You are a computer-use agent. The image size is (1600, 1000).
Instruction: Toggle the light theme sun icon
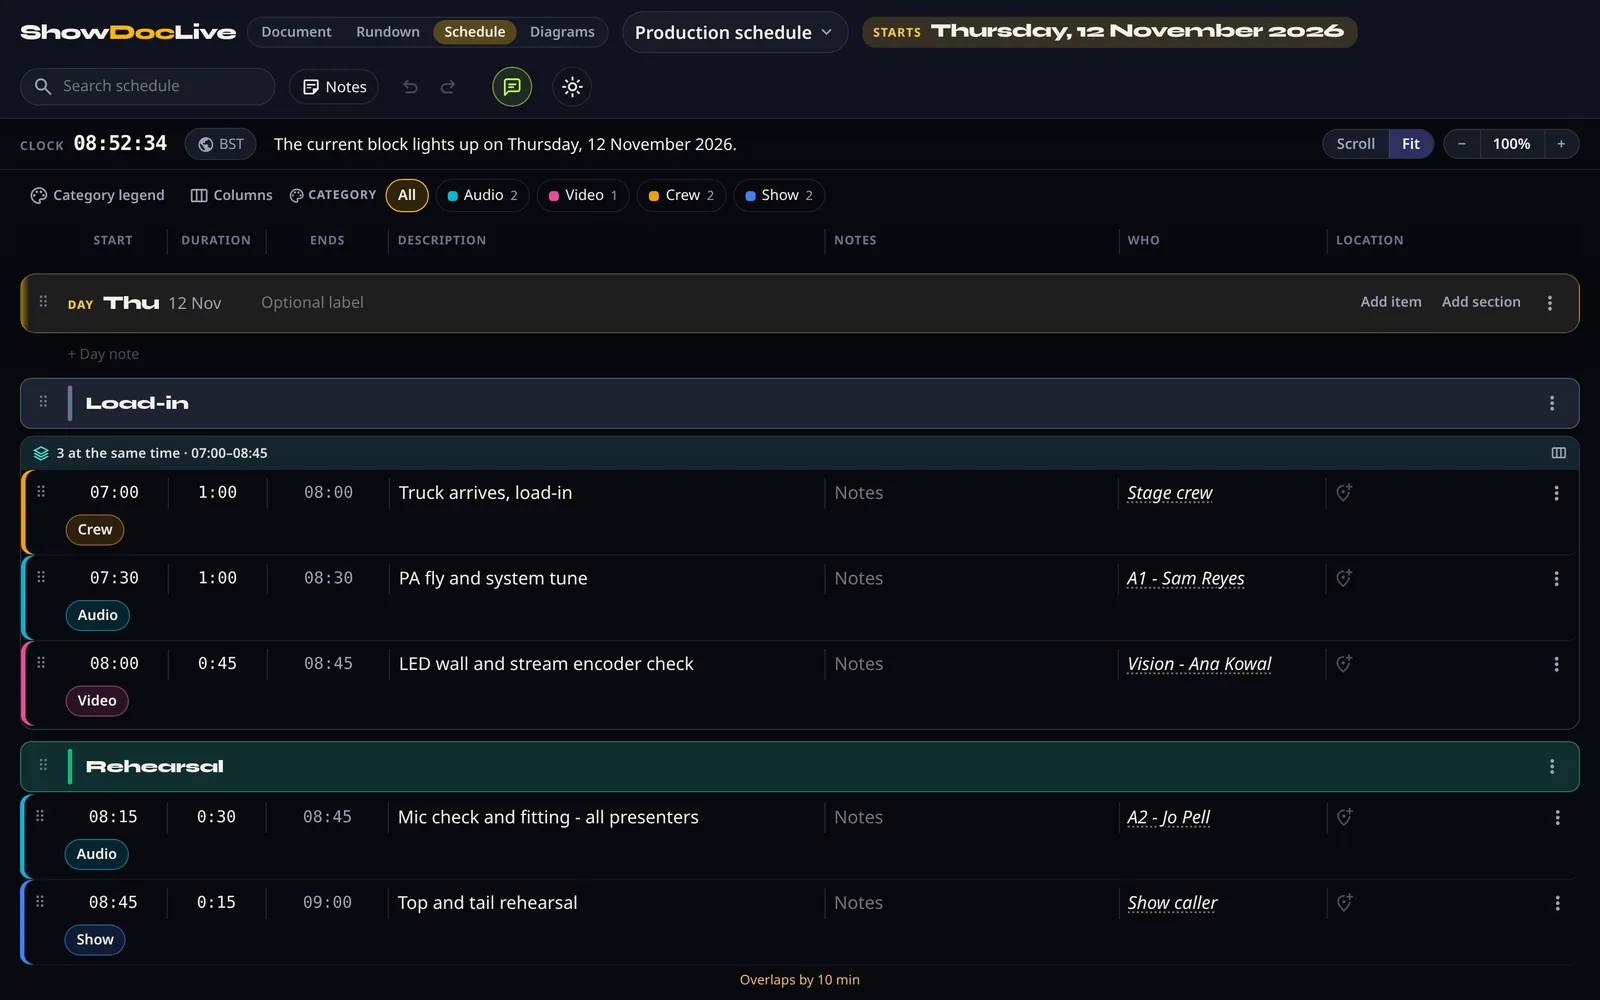[572, 87]
